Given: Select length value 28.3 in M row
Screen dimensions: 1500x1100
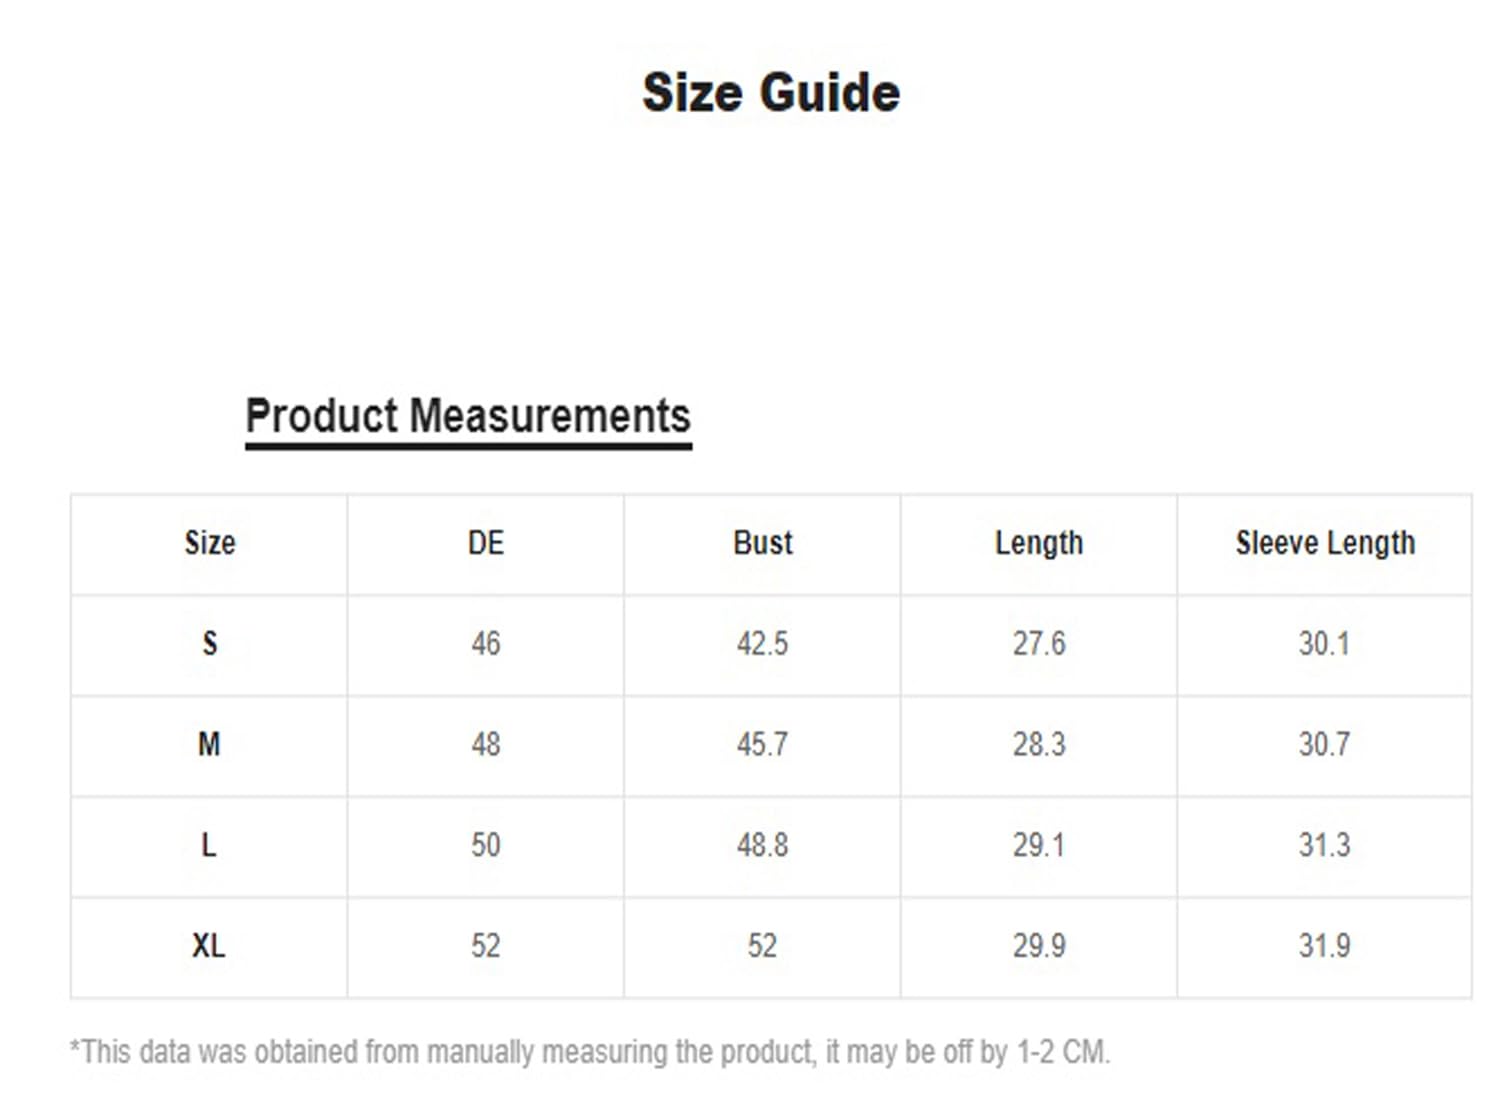Looking at the screenshot, I should pyautogui.click(x=1039, y=744).
